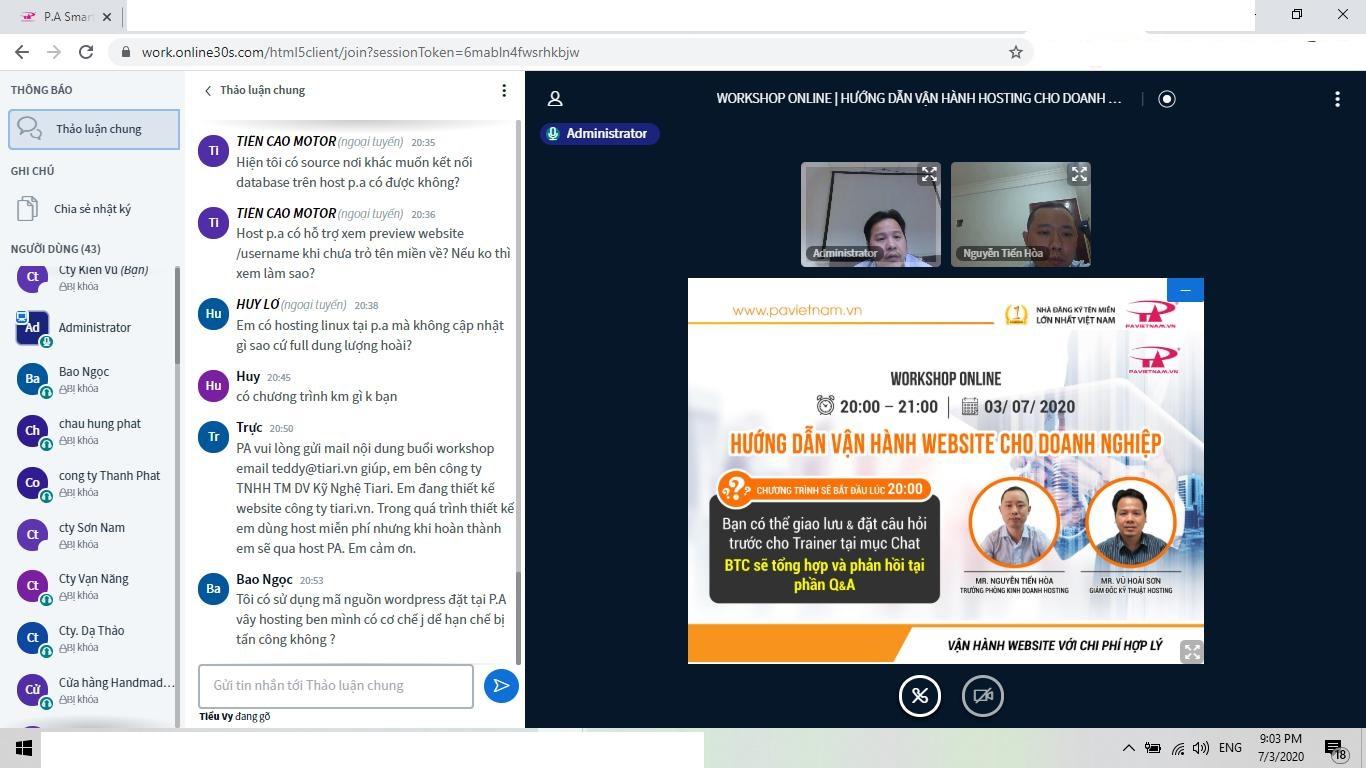Click the THÔNG BÁO heading
The height and width of the screenshot is (768, 1366).
point(42,90)
